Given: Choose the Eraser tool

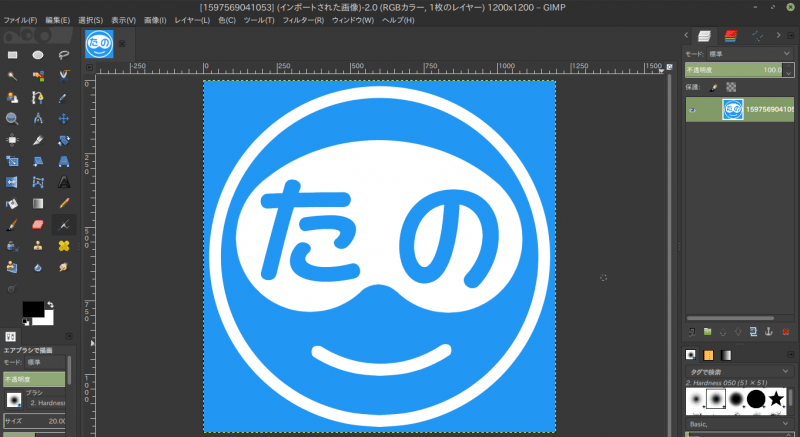Looking at the screenshot, I should [37, 224].
